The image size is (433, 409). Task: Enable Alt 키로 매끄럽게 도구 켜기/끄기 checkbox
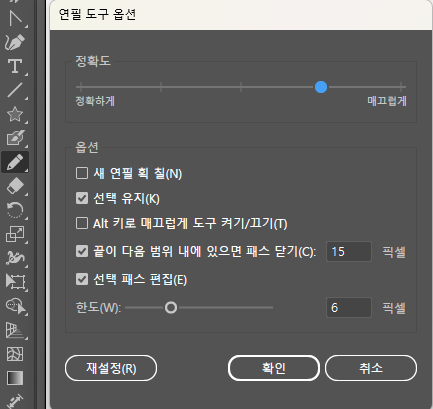82,223
